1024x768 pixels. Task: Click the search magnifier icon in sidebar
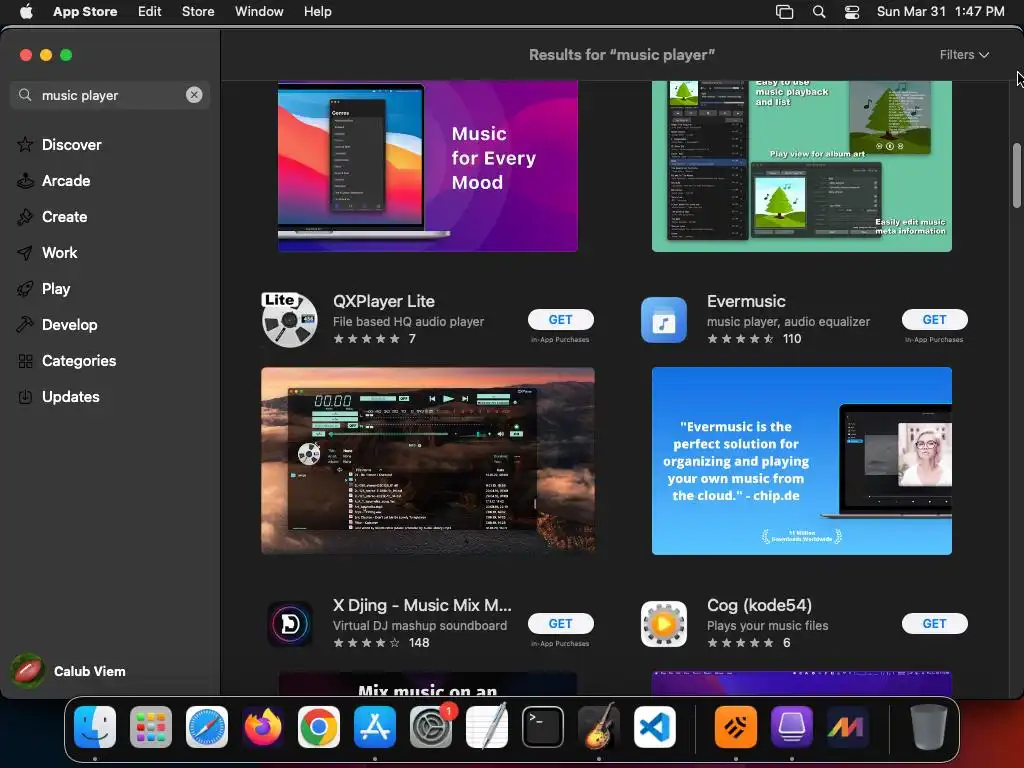(25, 95)
